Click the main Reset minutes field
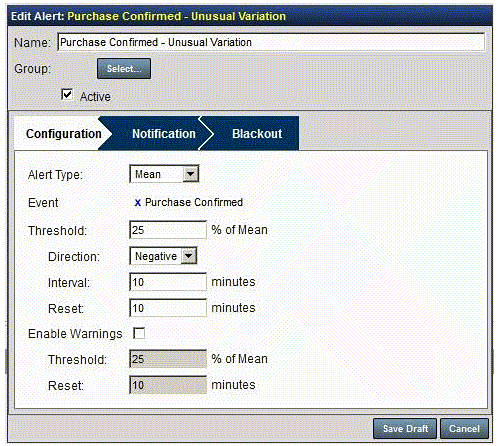This screenshot has width=499, height=446. pos(168,308)
